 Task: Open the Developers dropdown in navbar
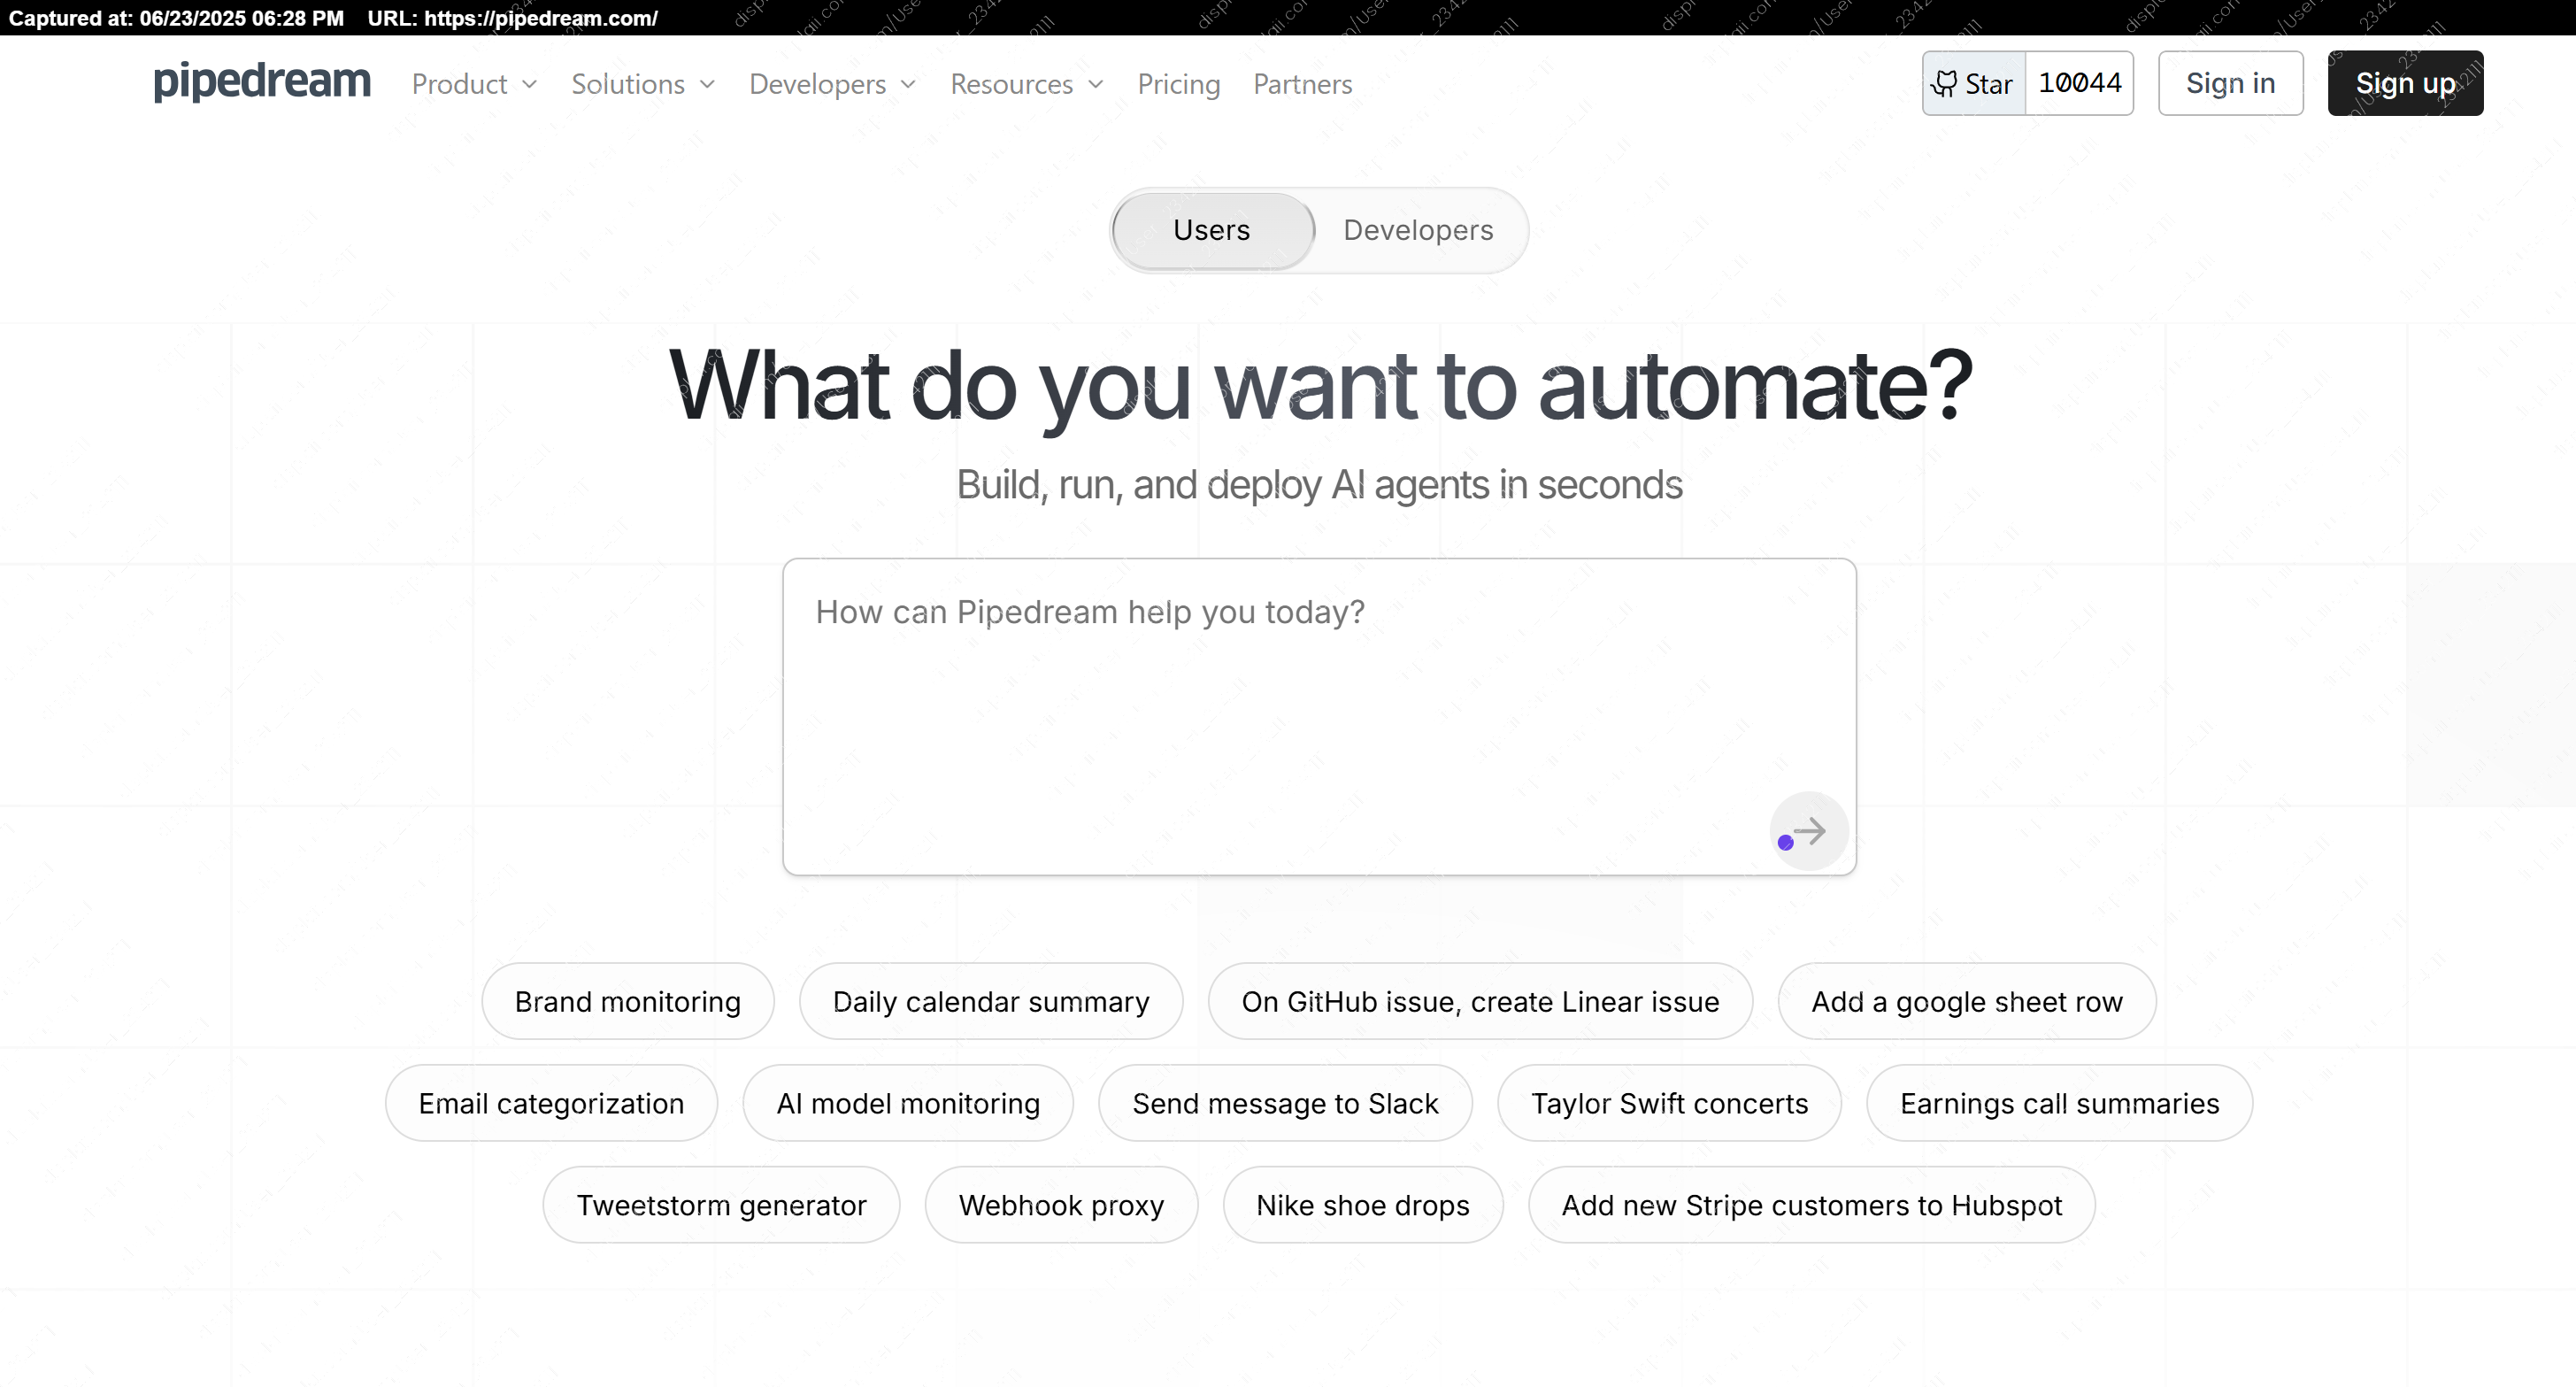click(833, 84)
